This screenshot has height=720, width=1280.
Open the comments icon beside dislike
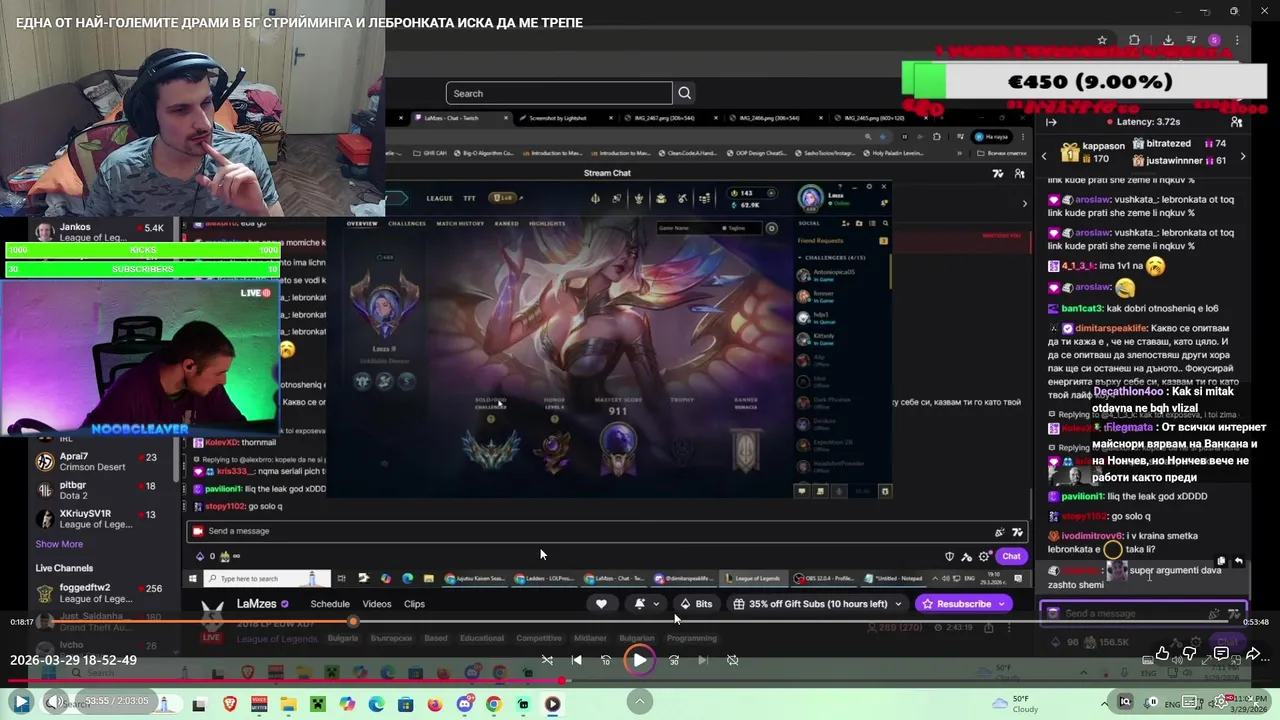[1221, 654]
